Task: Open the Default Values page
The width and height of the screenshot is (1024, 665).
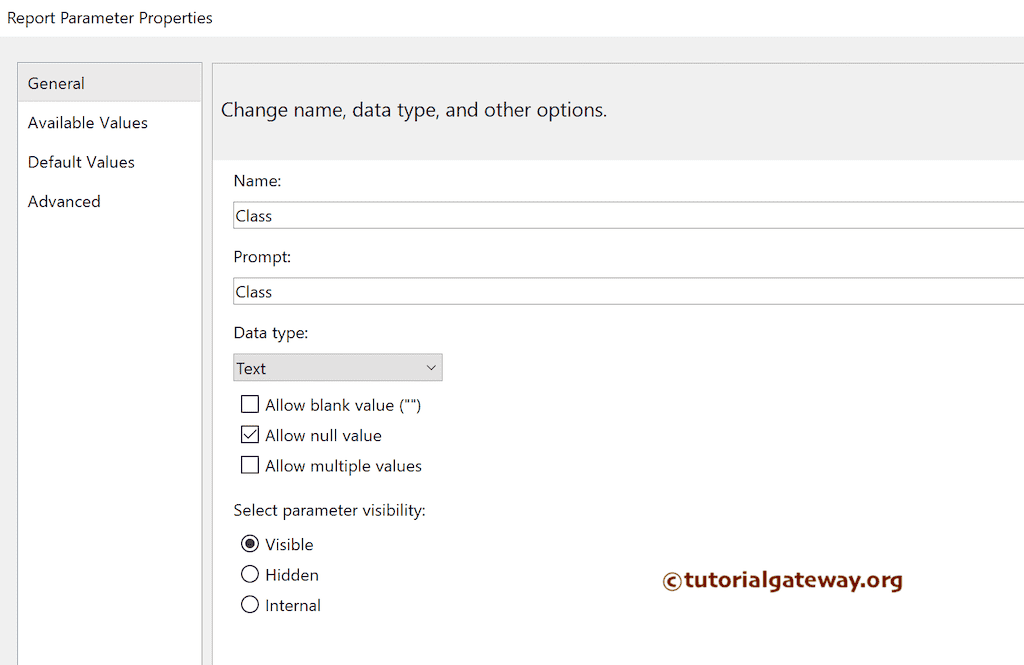Action: click(x=81, y=161)
